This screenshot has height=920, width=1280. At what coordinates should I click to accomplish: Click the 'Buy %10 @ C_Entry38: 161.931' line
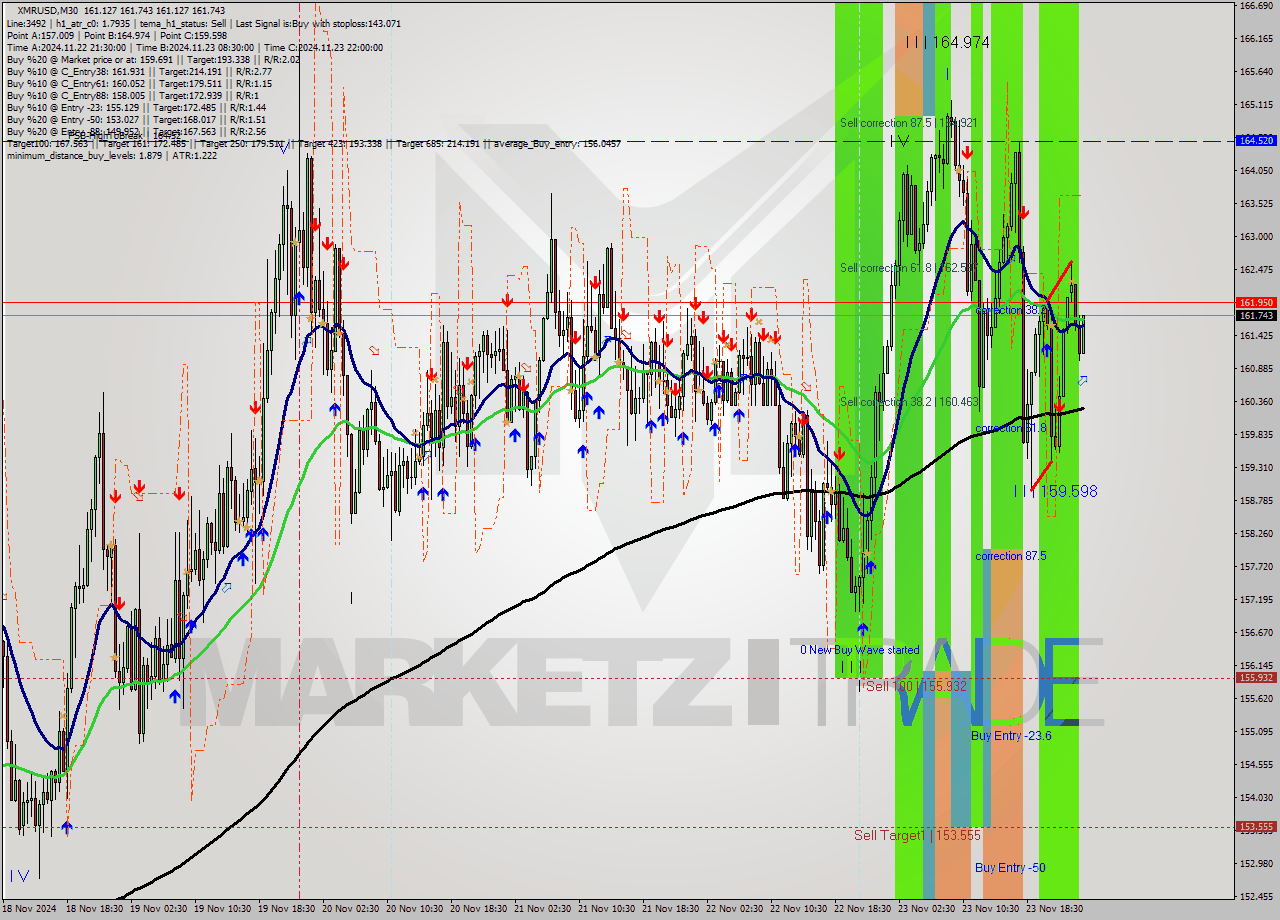[x=139, y=71]
